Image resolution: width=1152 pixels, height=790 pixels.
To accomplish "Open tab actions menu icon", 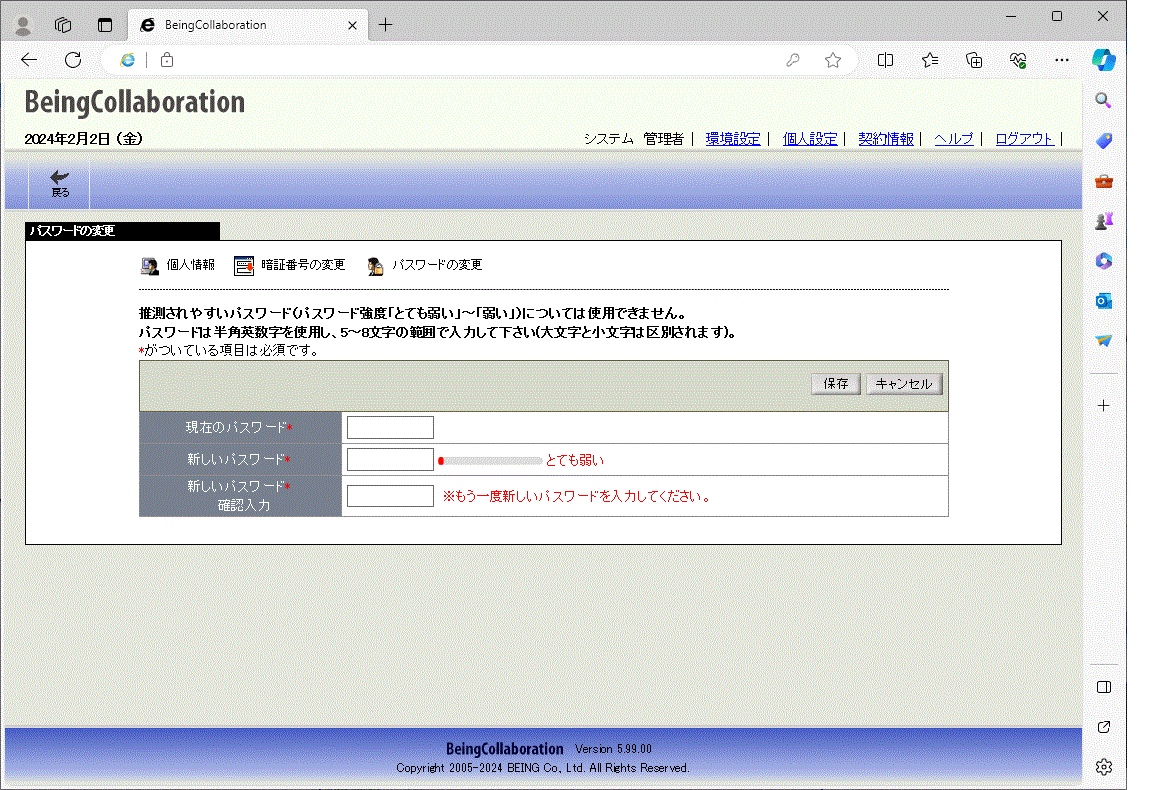I will point(105,25).
